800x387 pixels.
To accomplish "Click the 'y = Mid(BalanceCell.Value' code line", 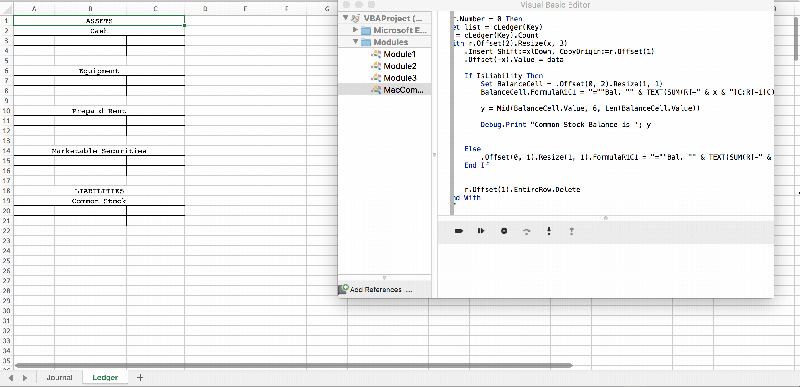I will pos(591,109).
